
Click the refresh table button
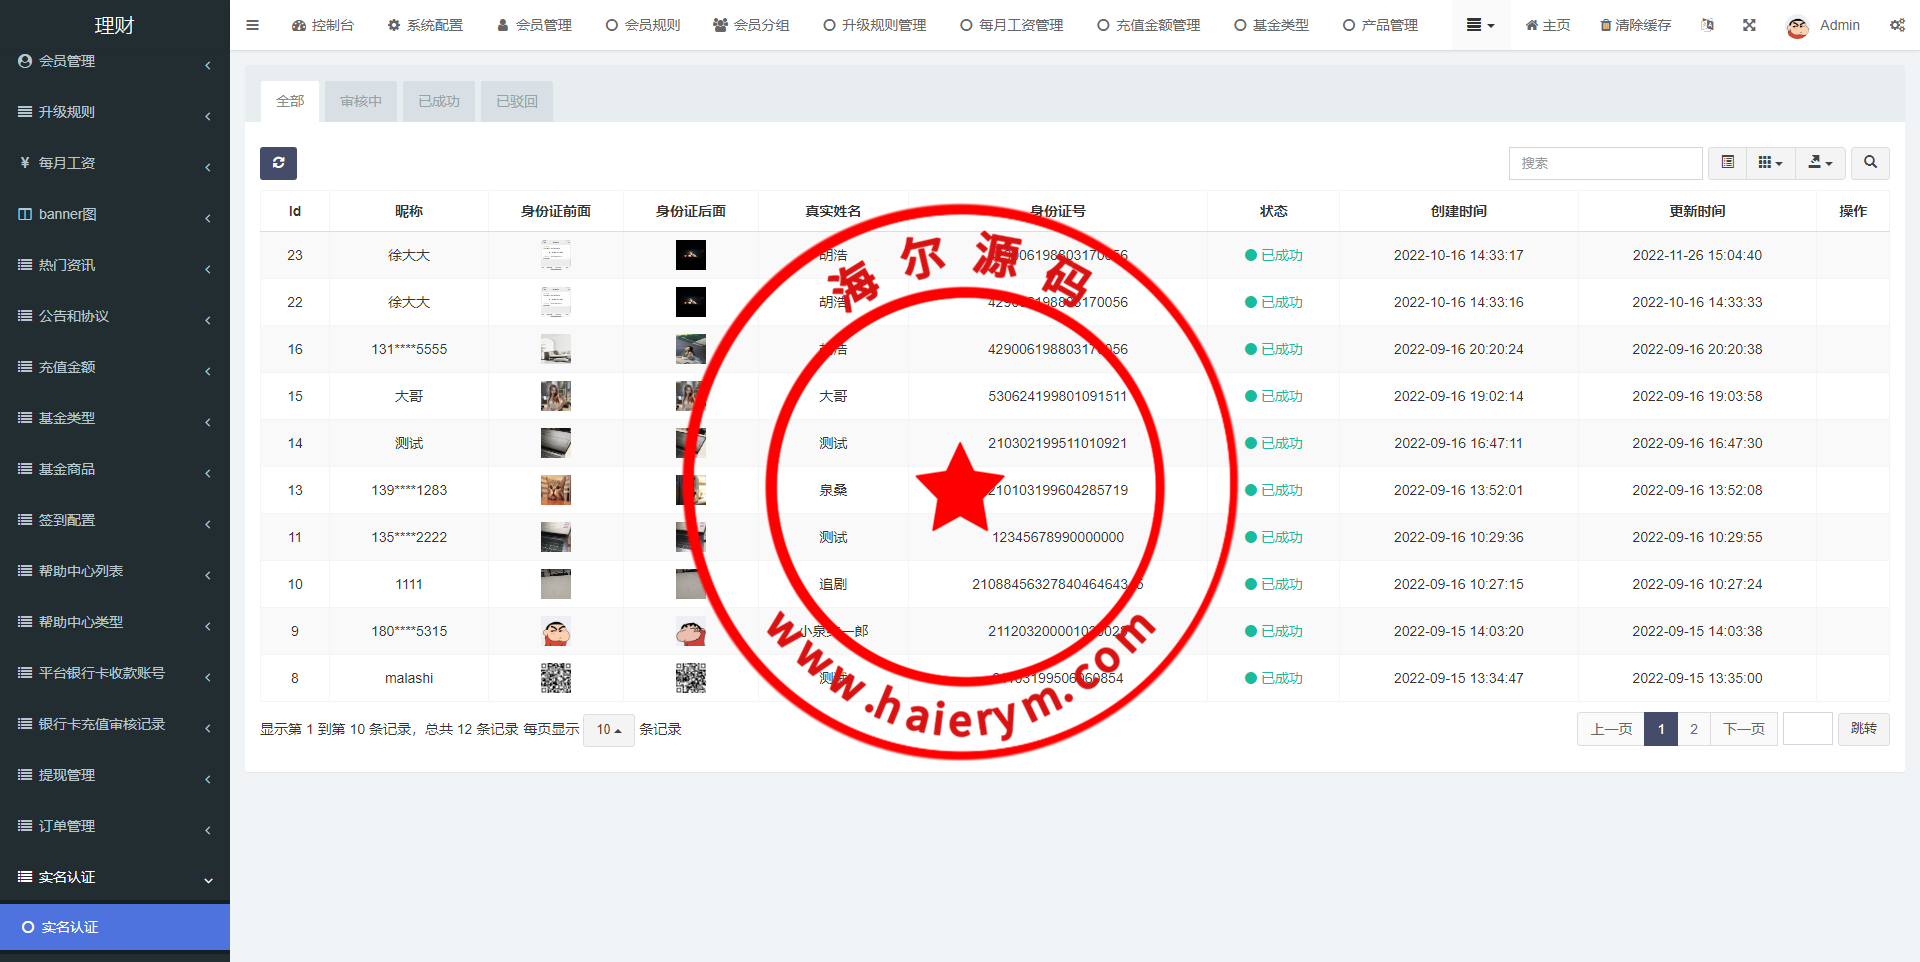[x=278, y=163]
